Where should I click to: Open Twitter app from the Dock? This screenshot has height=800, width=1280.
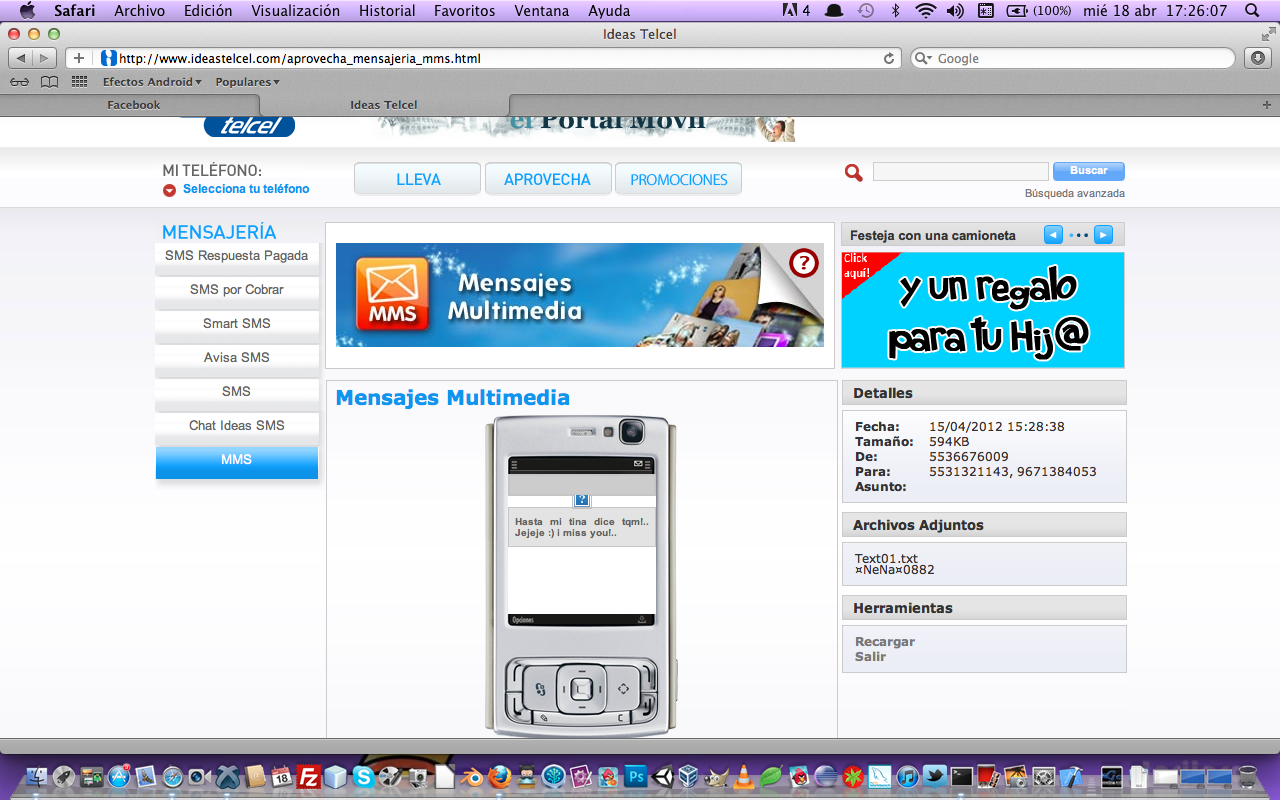(x=934, y=776)
